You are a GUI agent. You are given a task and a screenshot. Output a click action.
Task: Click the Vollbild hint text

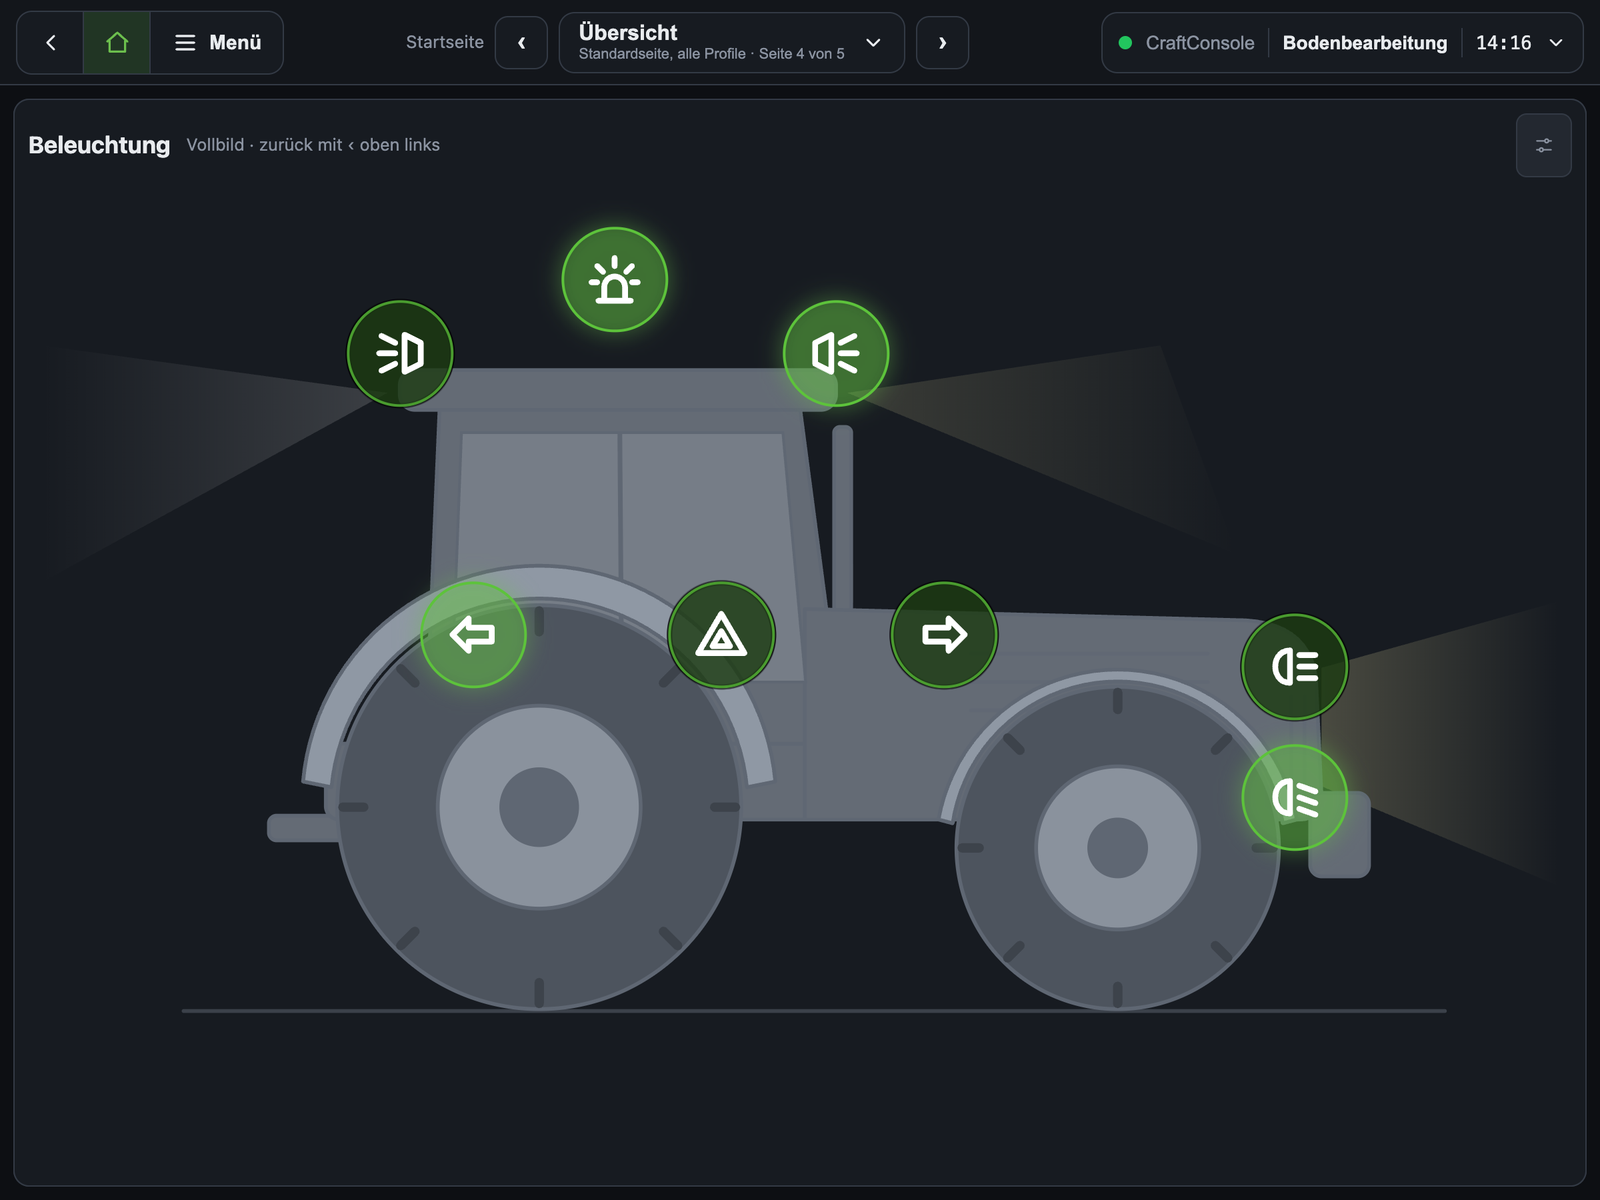(313, 145)
